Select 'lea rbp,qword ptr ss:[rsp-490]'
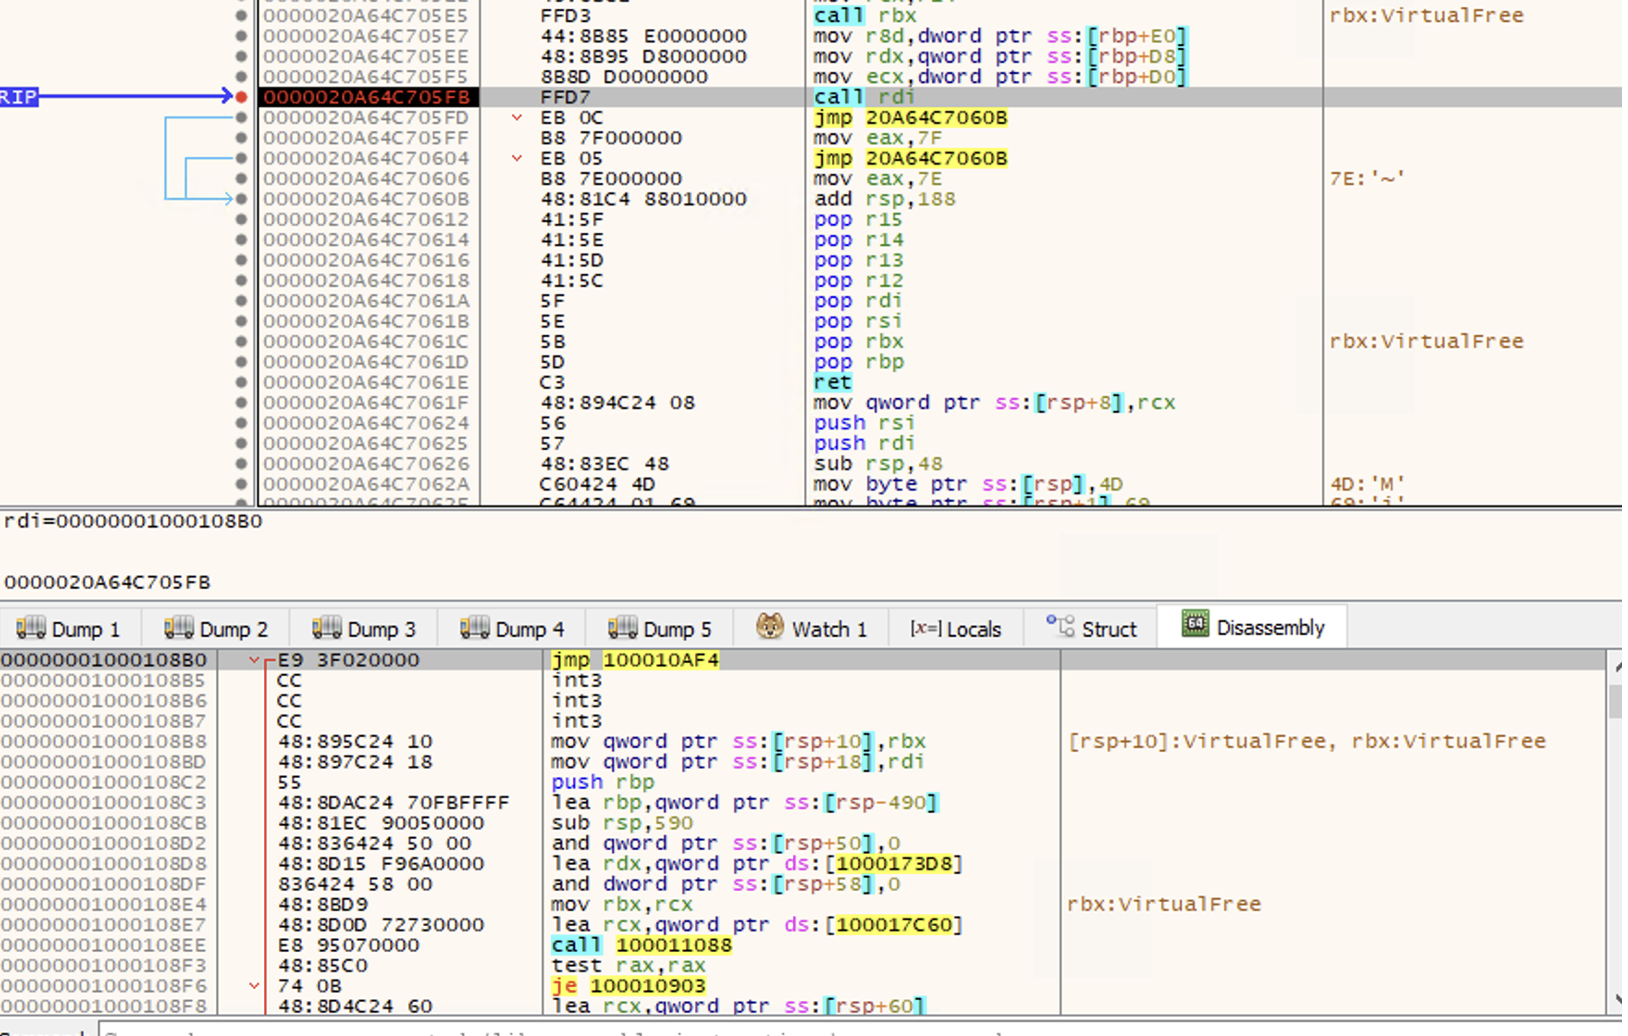1628x1036 pixels. 745,802
